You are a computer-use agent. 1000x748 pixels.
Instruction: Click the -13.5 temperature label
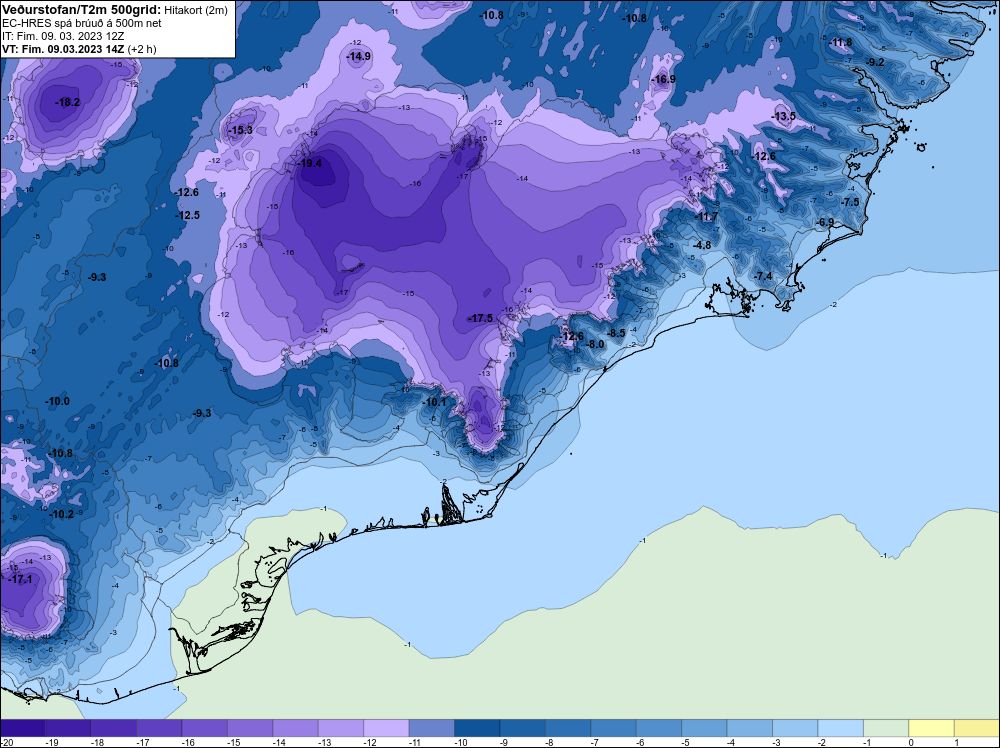pos(784,116)
